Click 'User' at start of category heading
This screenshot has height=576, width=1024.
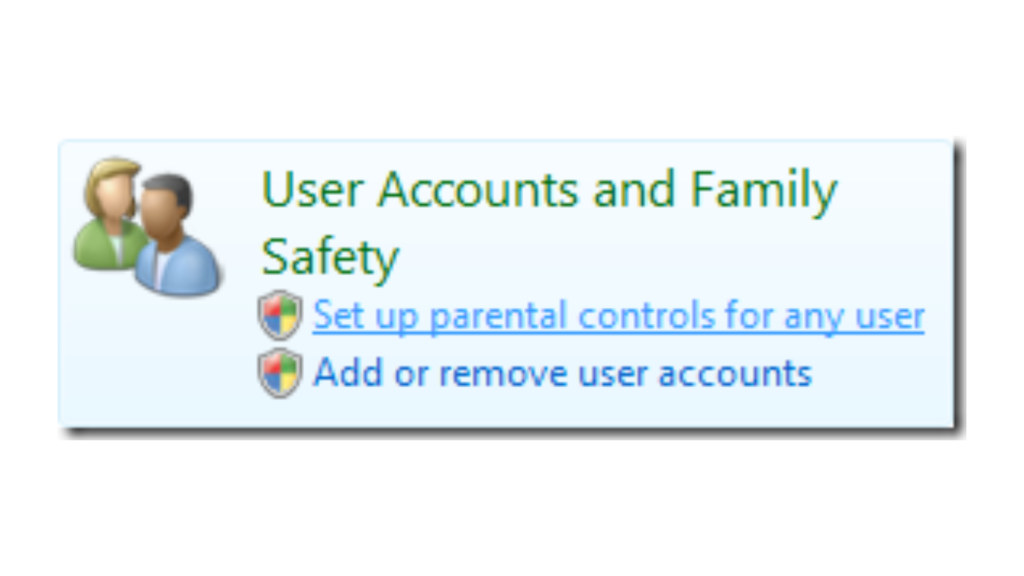312,189
